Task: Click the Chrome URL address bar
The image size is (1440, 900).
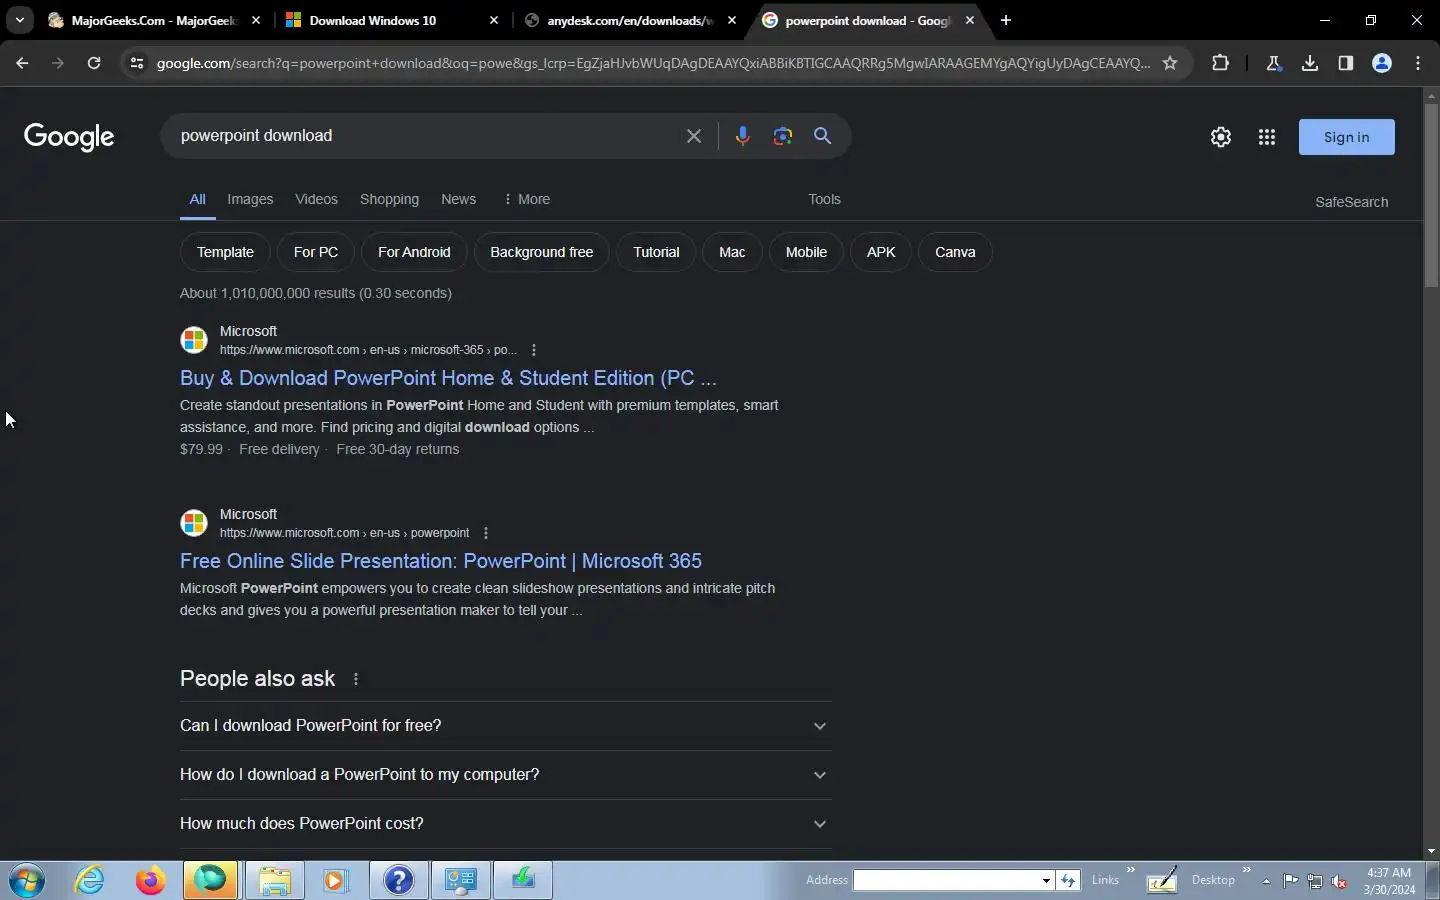Action: (653, 63)
